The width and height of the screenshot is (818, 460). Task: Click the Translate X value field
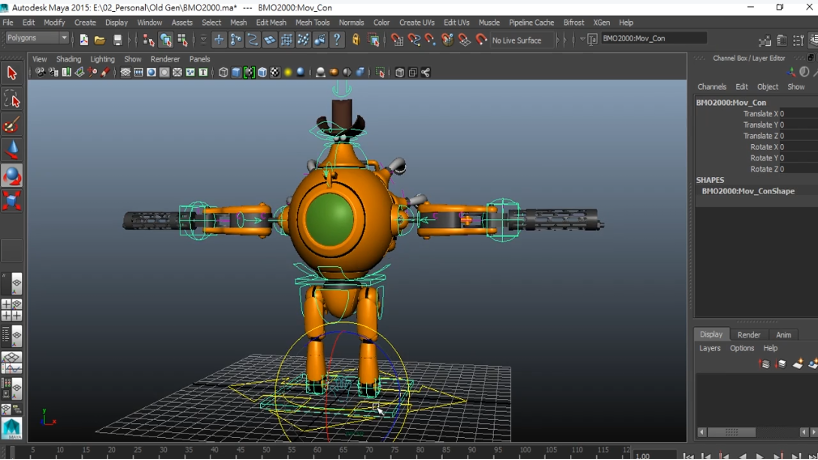(x=797, y=114)
